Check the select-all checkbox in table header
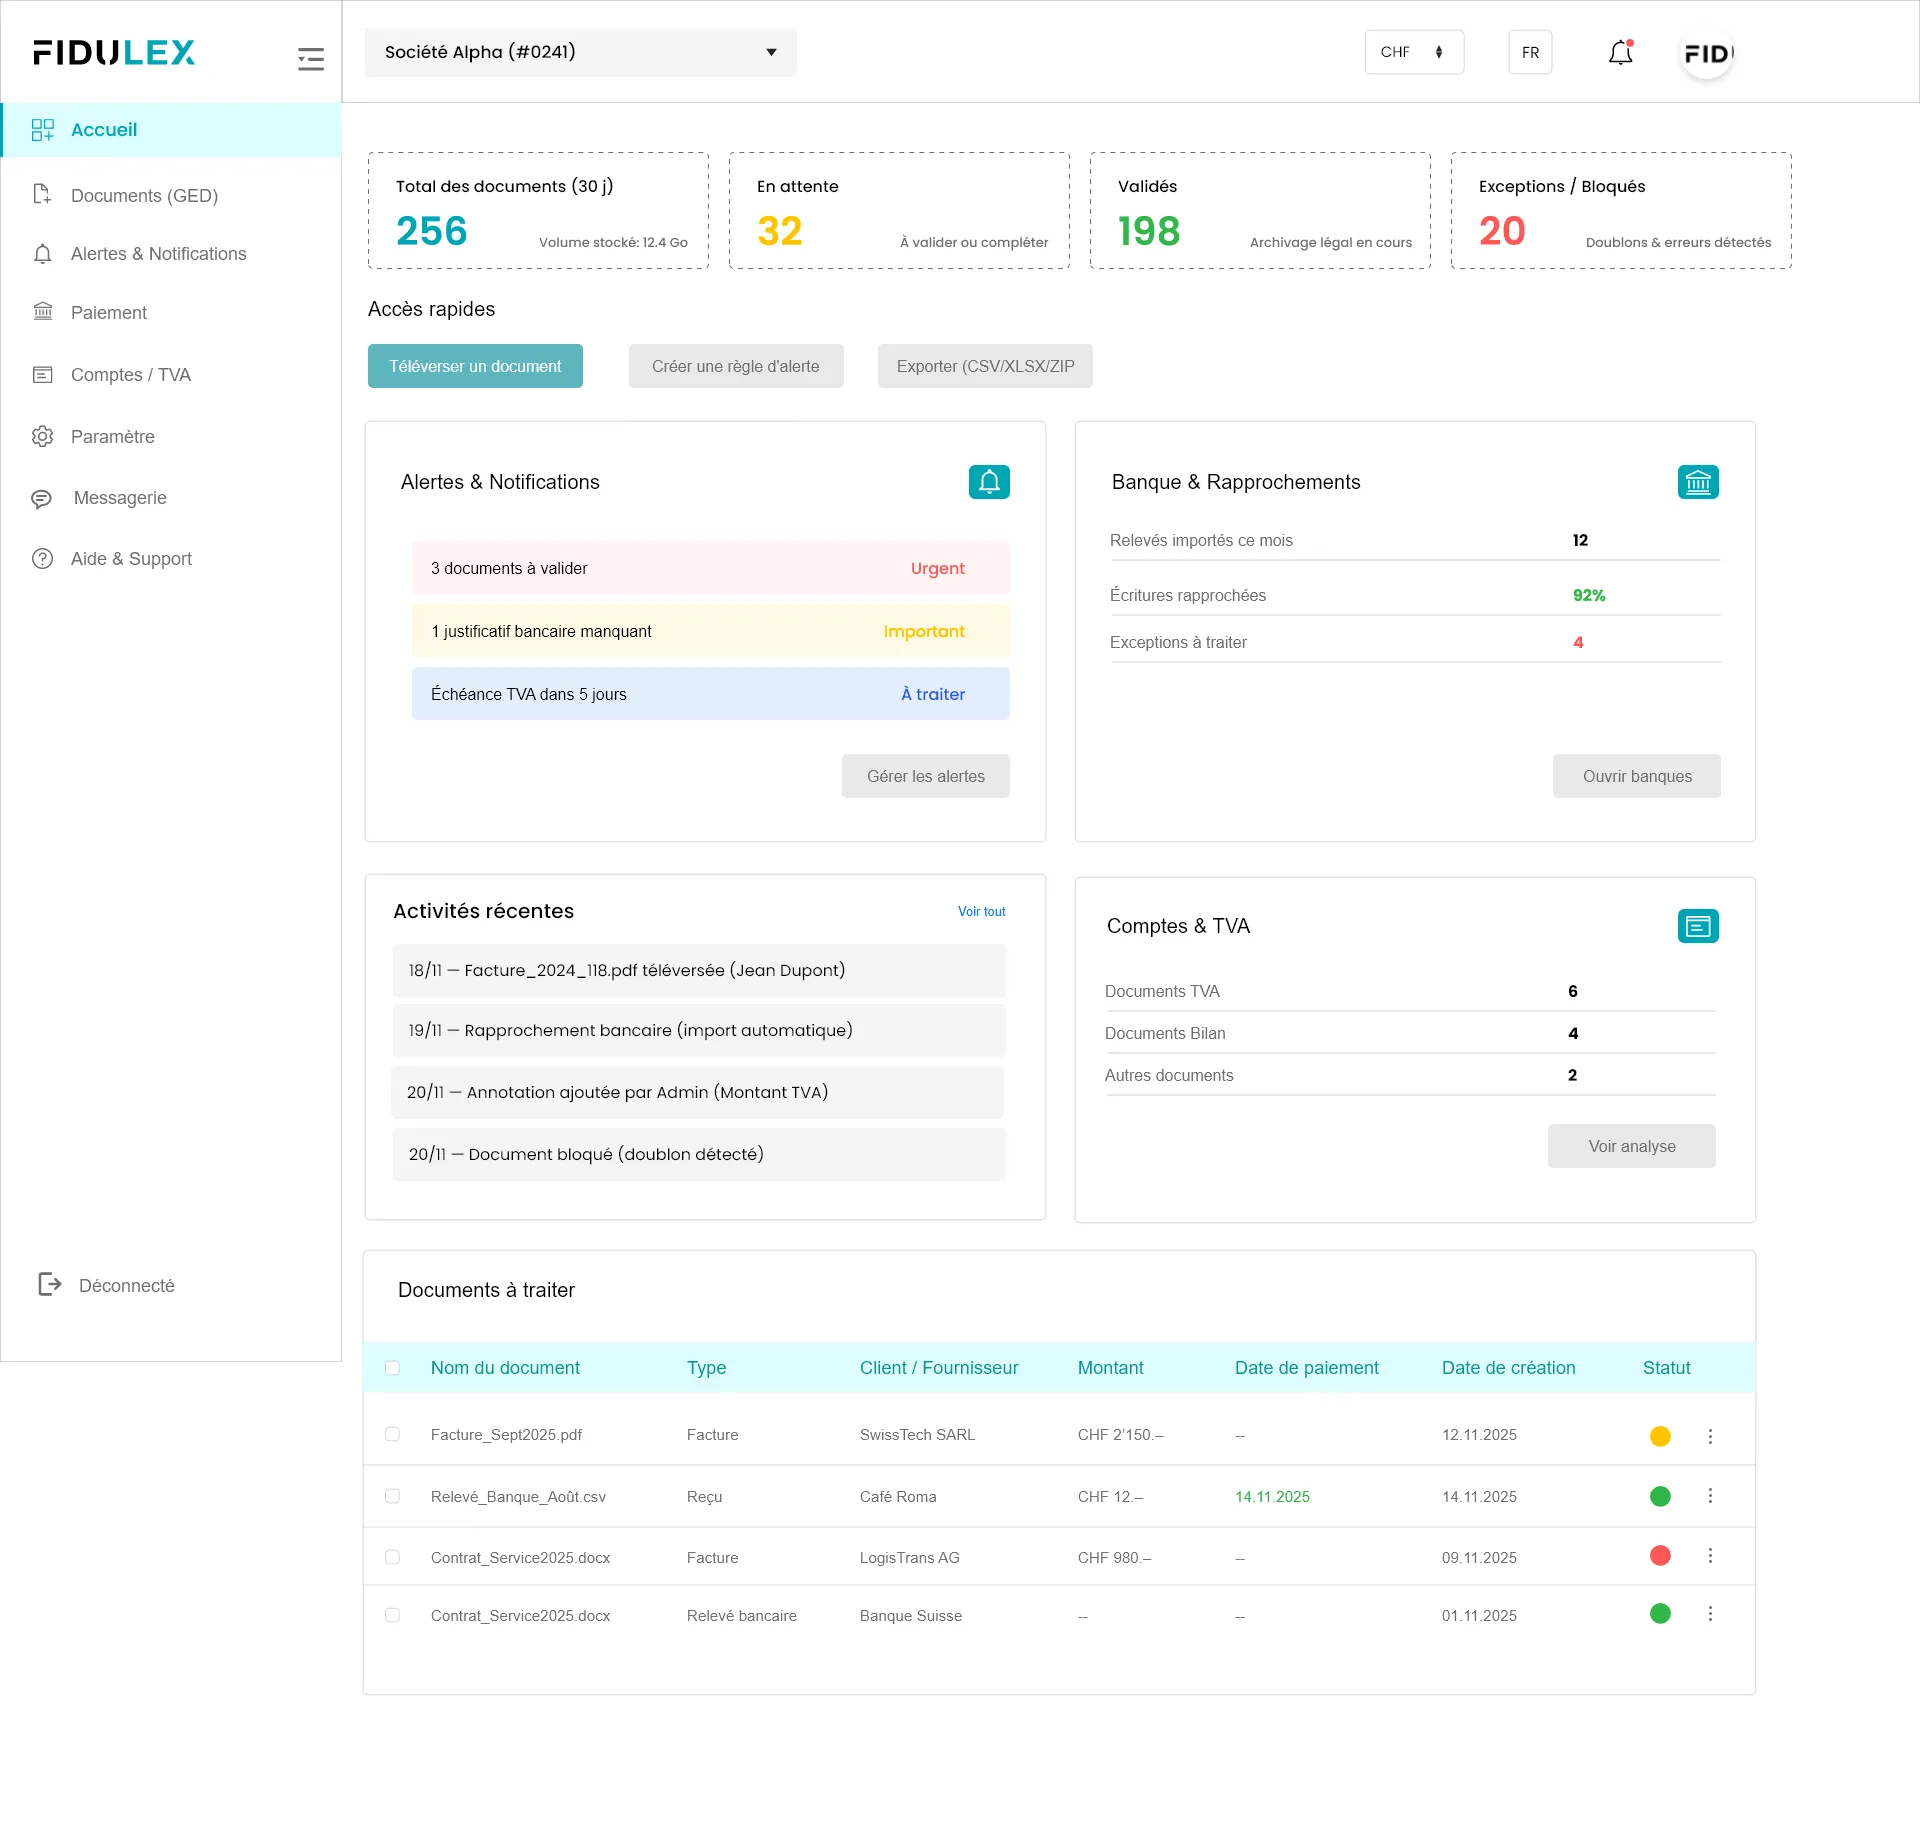The image size is (1920, 1821). [392, 1368]
